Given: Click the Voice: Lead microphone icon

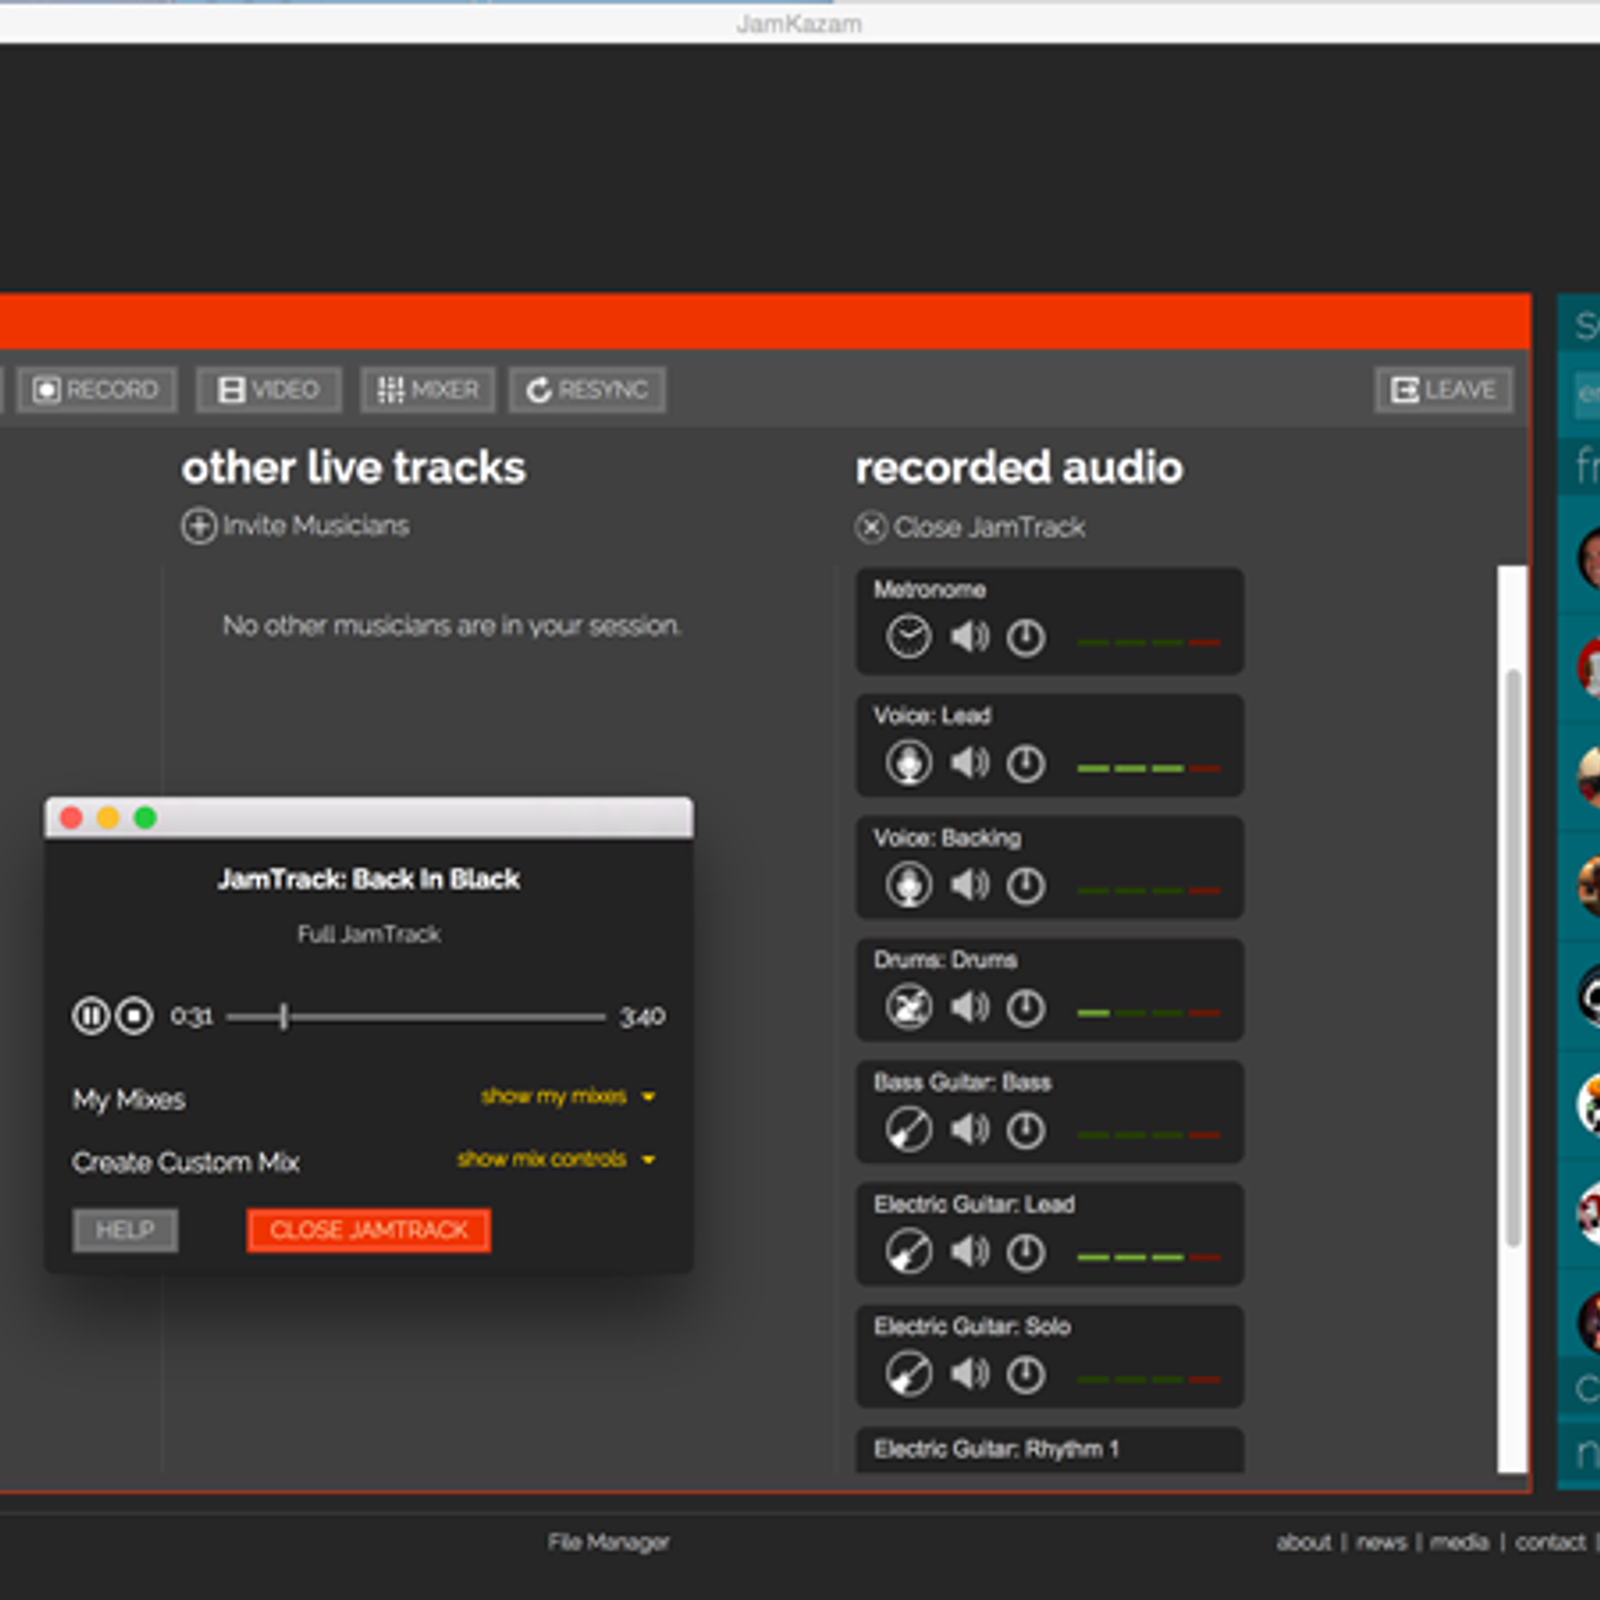Looking at the screenshot, I should click(908, 763).
